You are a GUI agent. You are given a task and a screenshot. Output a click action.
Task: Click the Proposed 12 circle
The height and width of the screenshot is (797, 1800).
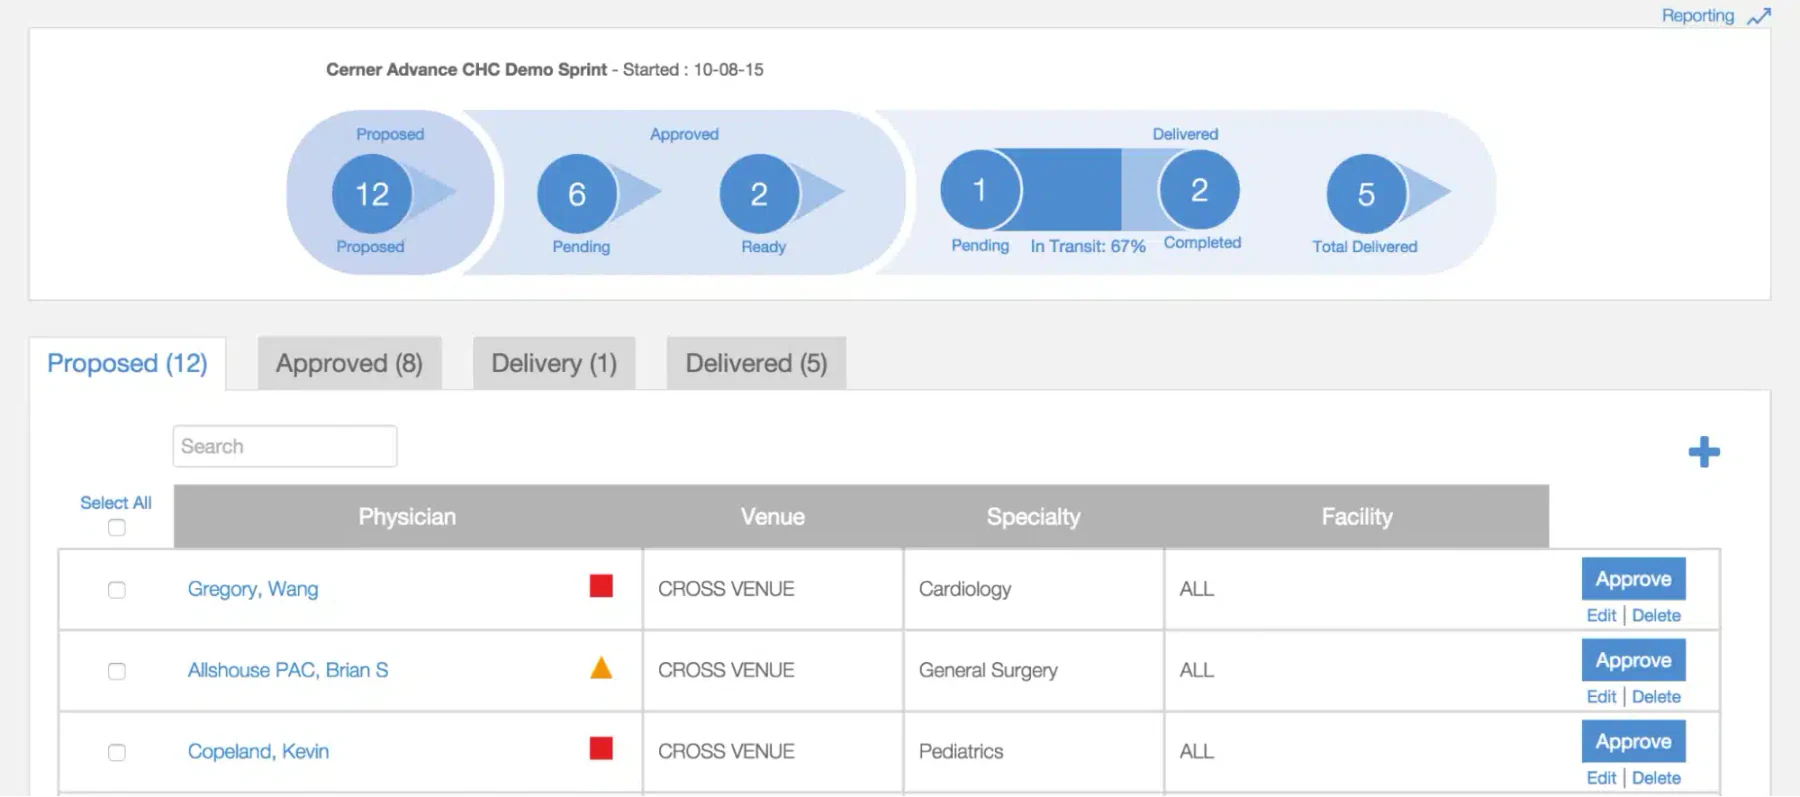(372, 194)
